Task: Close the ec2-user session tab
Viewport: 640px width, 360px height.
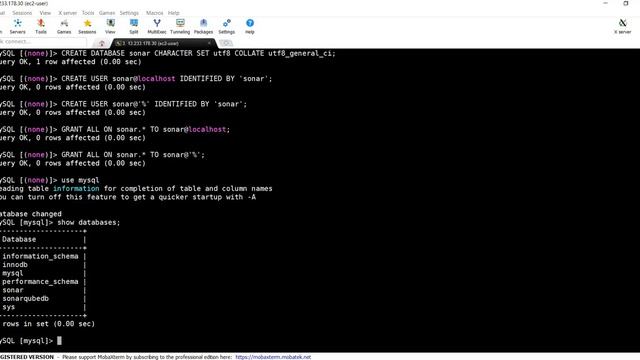Action: point(209,43)
